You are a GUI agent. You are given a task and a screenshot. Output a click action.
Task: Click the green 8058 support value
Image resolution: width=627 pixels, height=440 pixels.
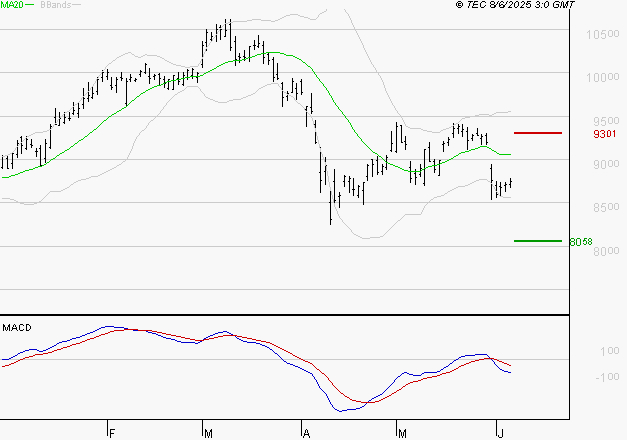click(x=581, y=242)
